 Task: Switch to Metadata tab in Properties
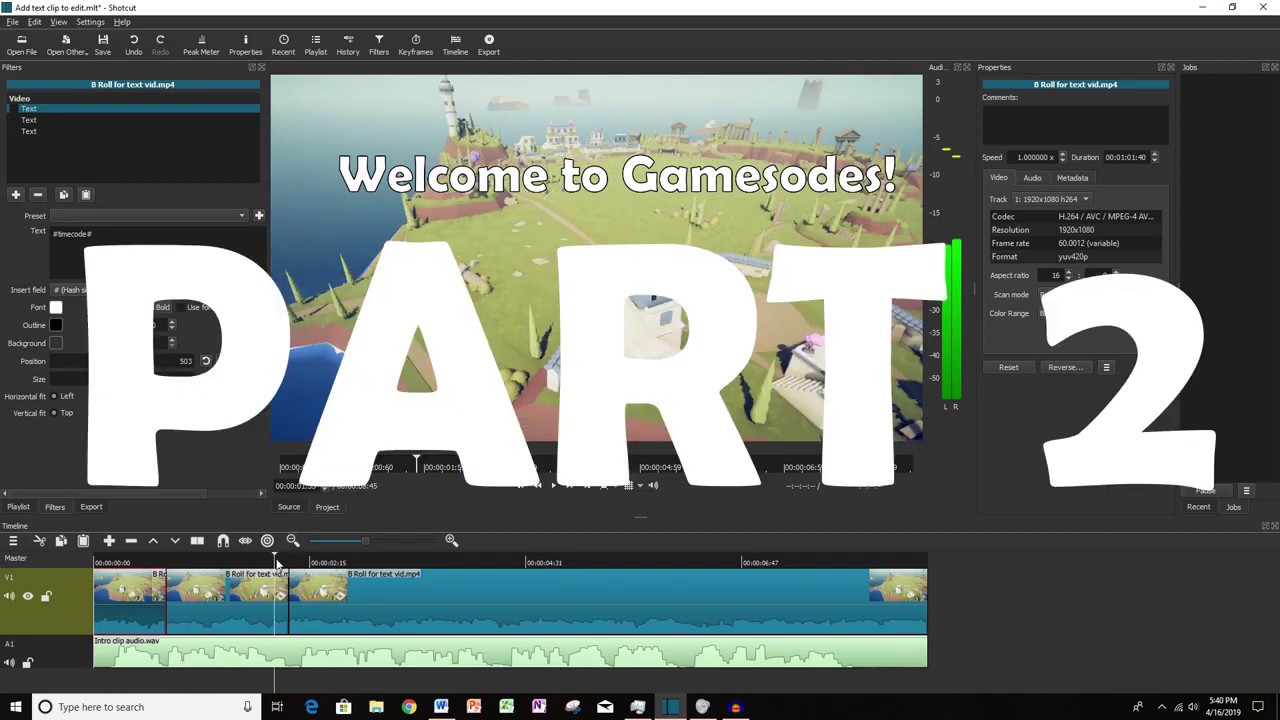click(x=1072, y=178)
